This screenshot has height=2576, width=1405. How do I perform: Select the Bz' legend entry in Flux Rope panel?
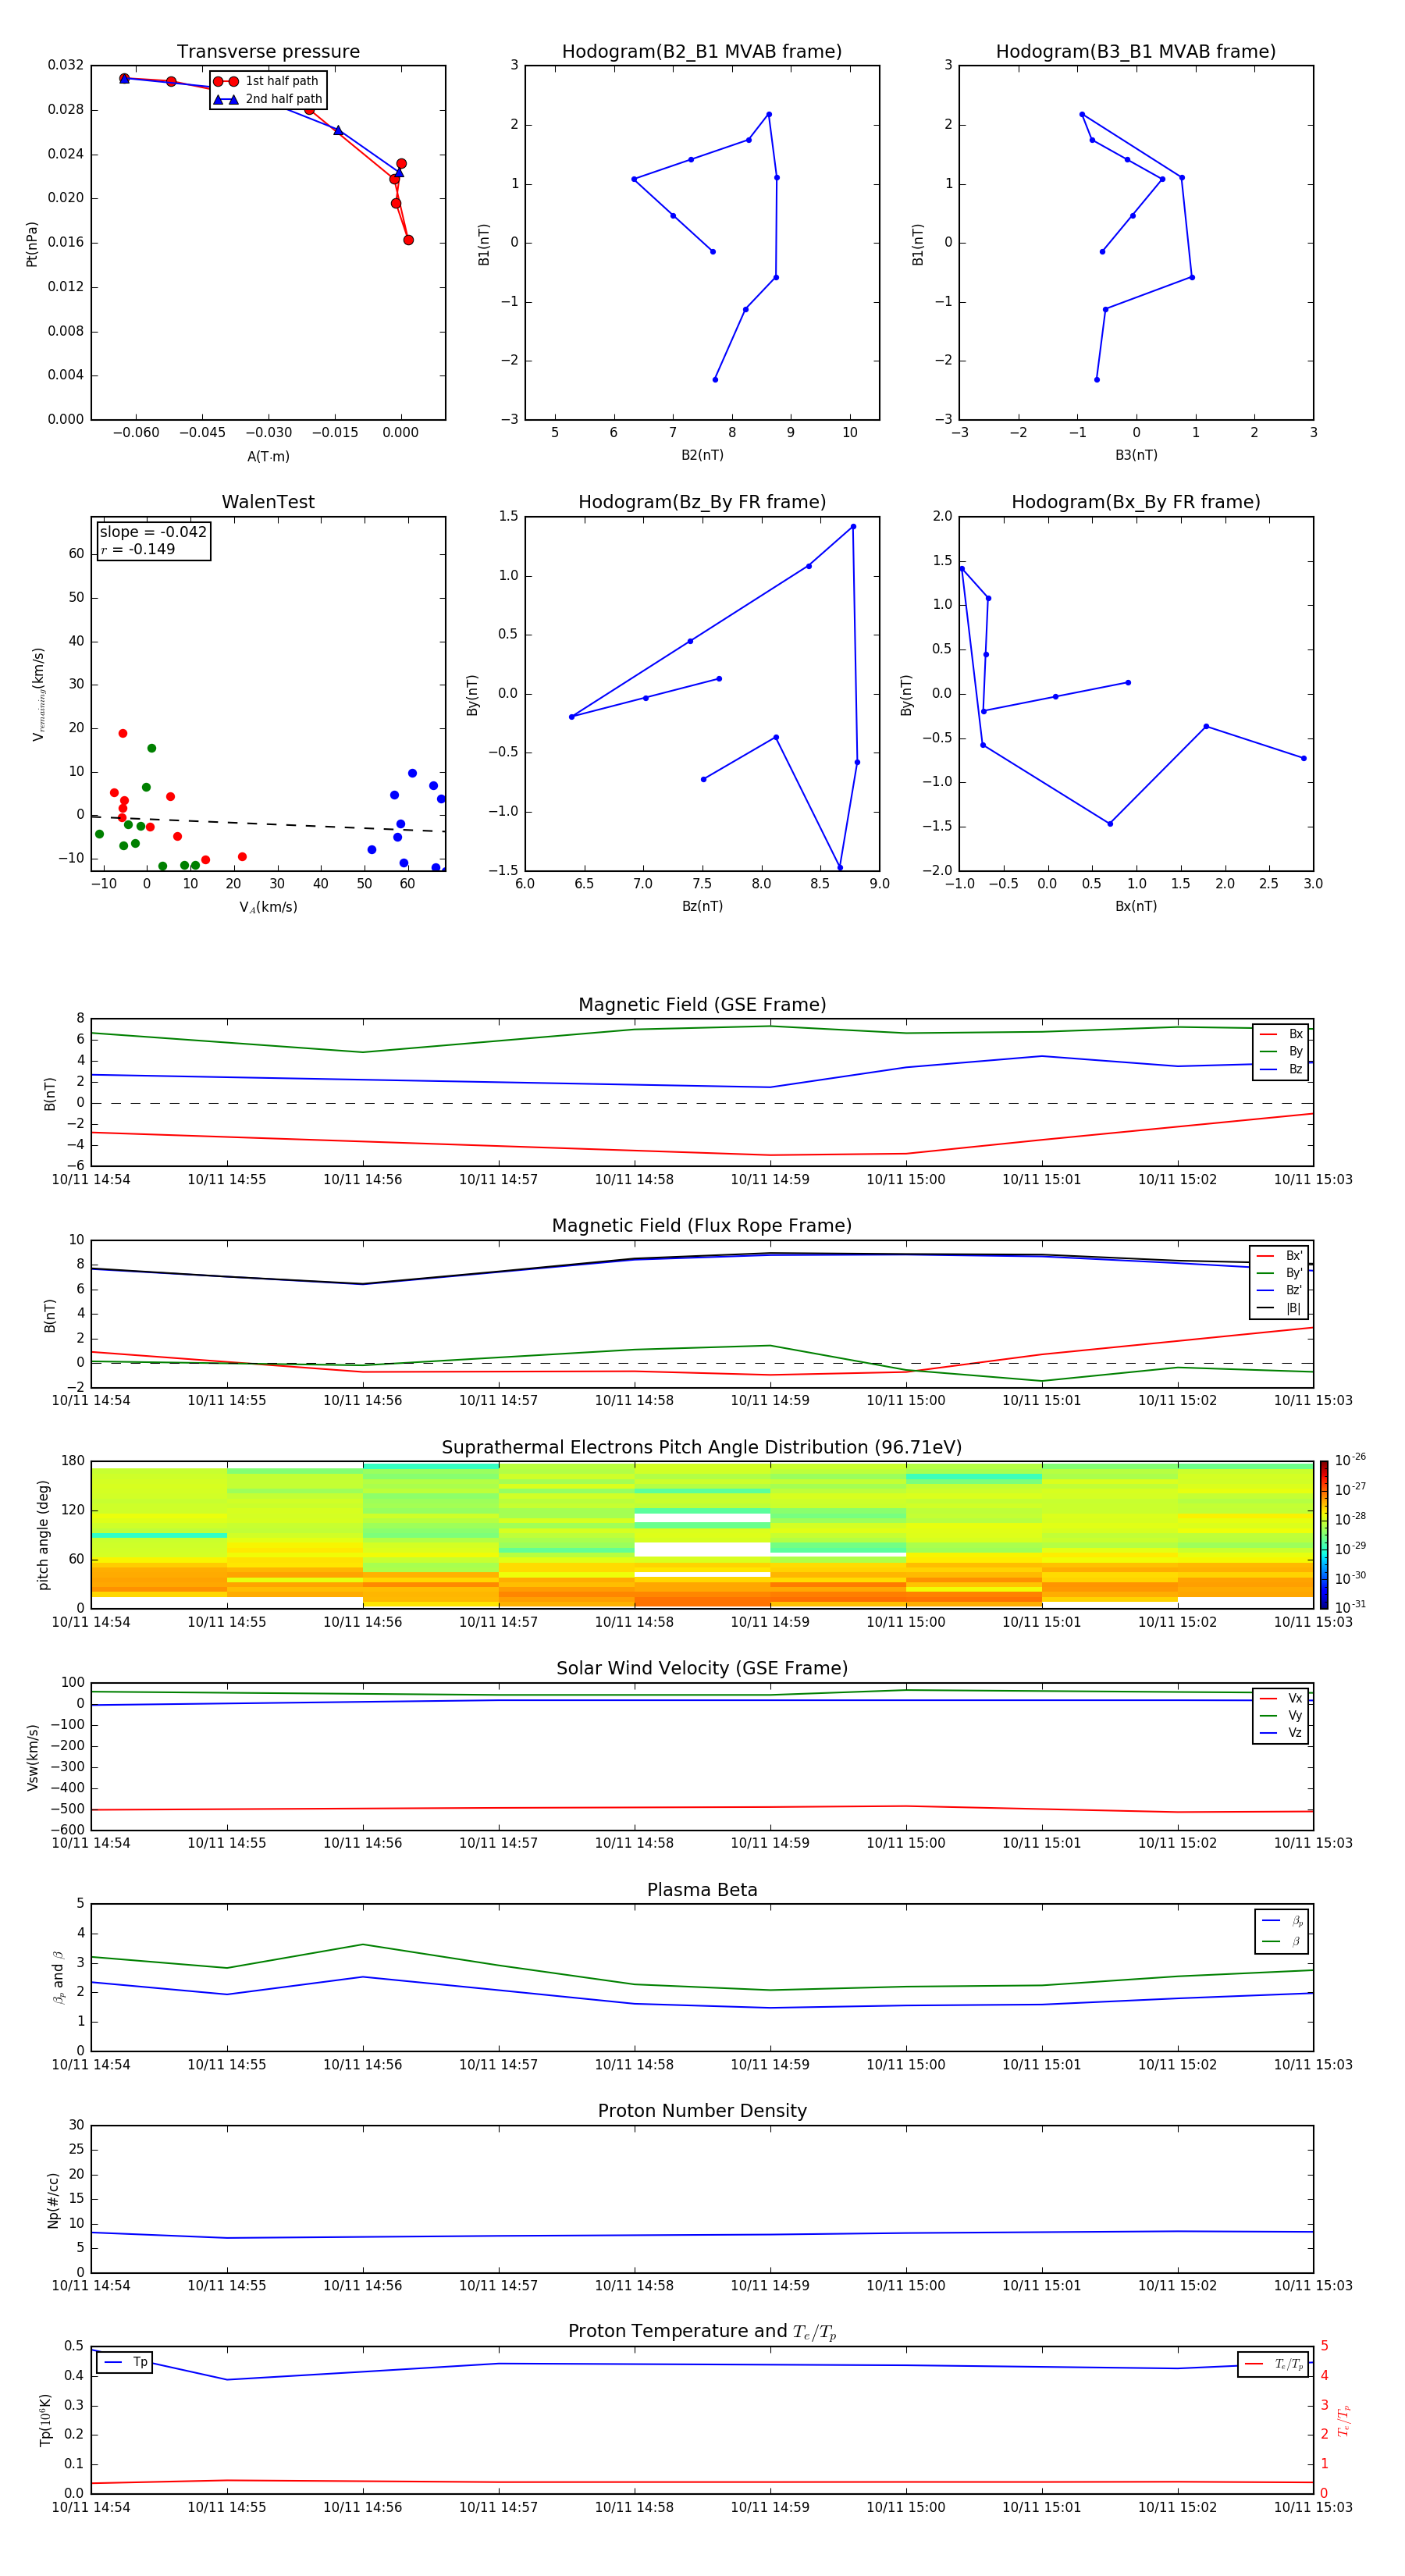[1279, 1290]
